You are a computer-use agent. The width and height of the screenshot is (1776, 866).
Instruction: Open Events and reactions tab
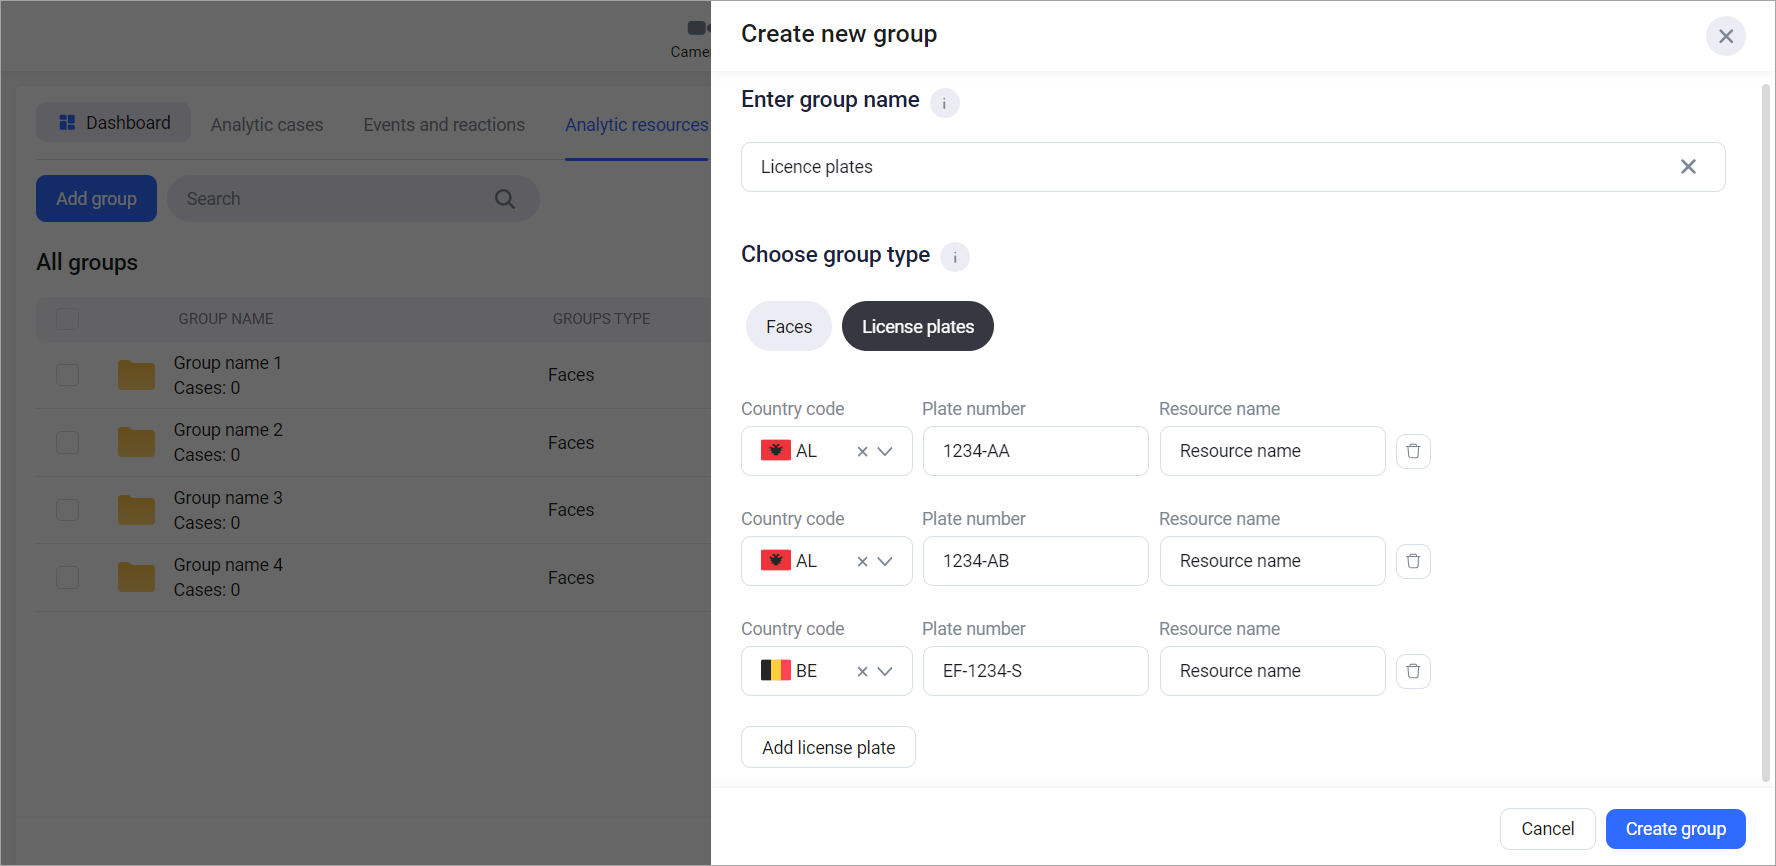pyautogui.click(x=444, y=125)
